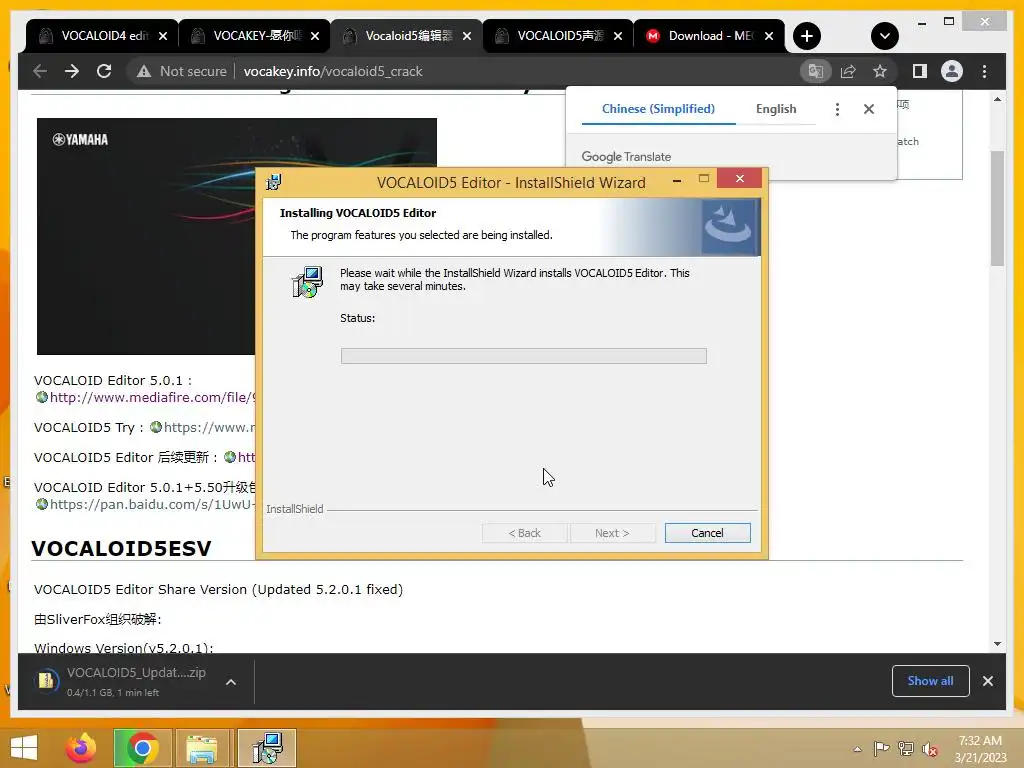Click the scrollbar down arrow
Viewport: 1024px width, 768px height.
click(997, 643)
